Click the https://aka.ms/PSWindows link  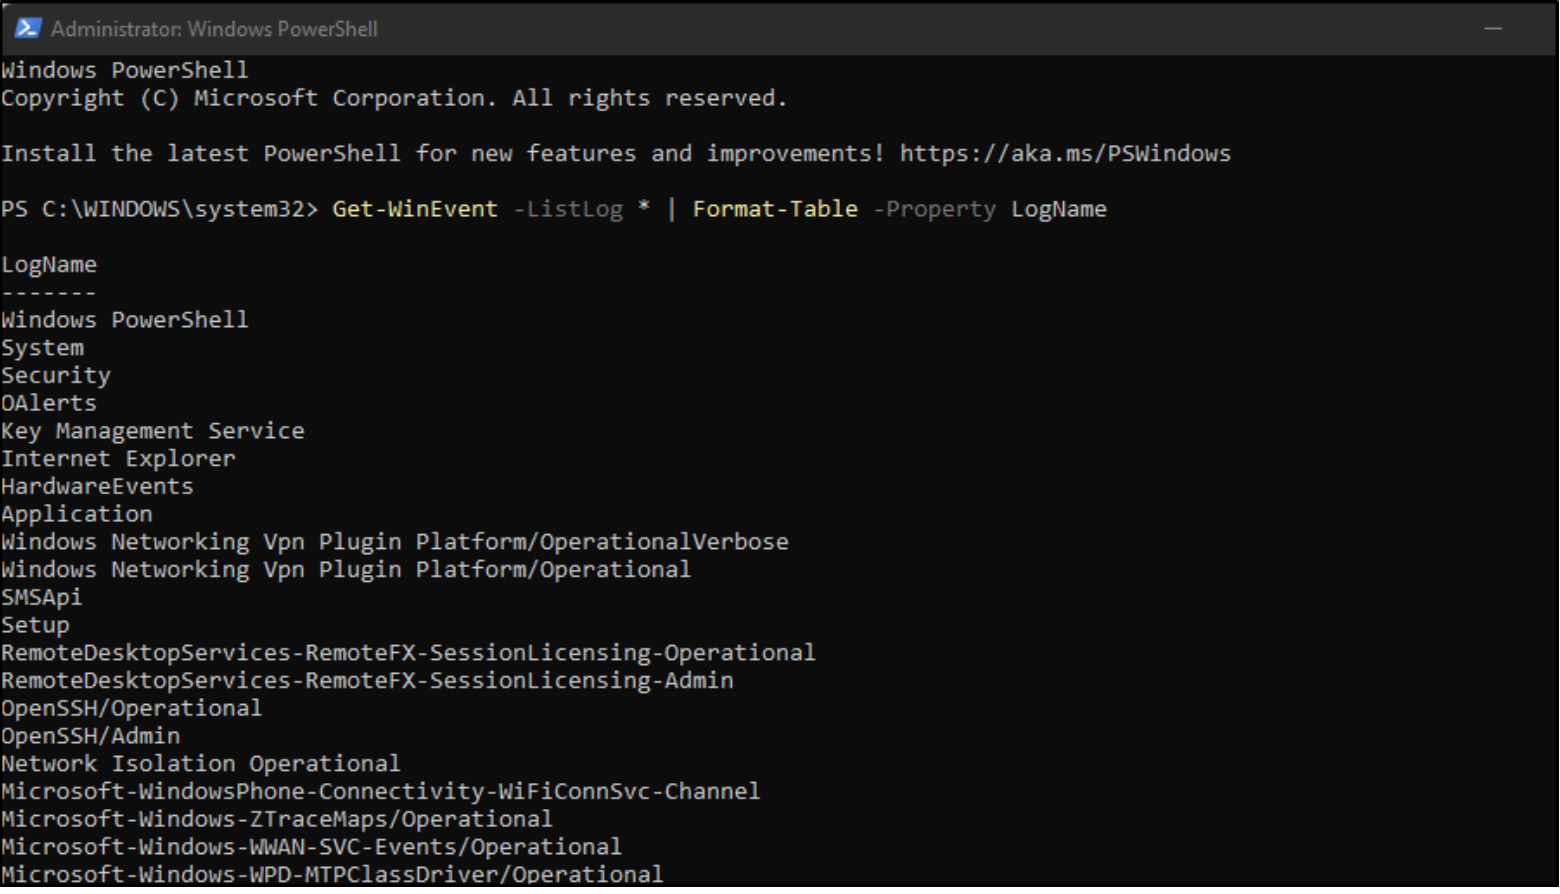pos(1065,153)
